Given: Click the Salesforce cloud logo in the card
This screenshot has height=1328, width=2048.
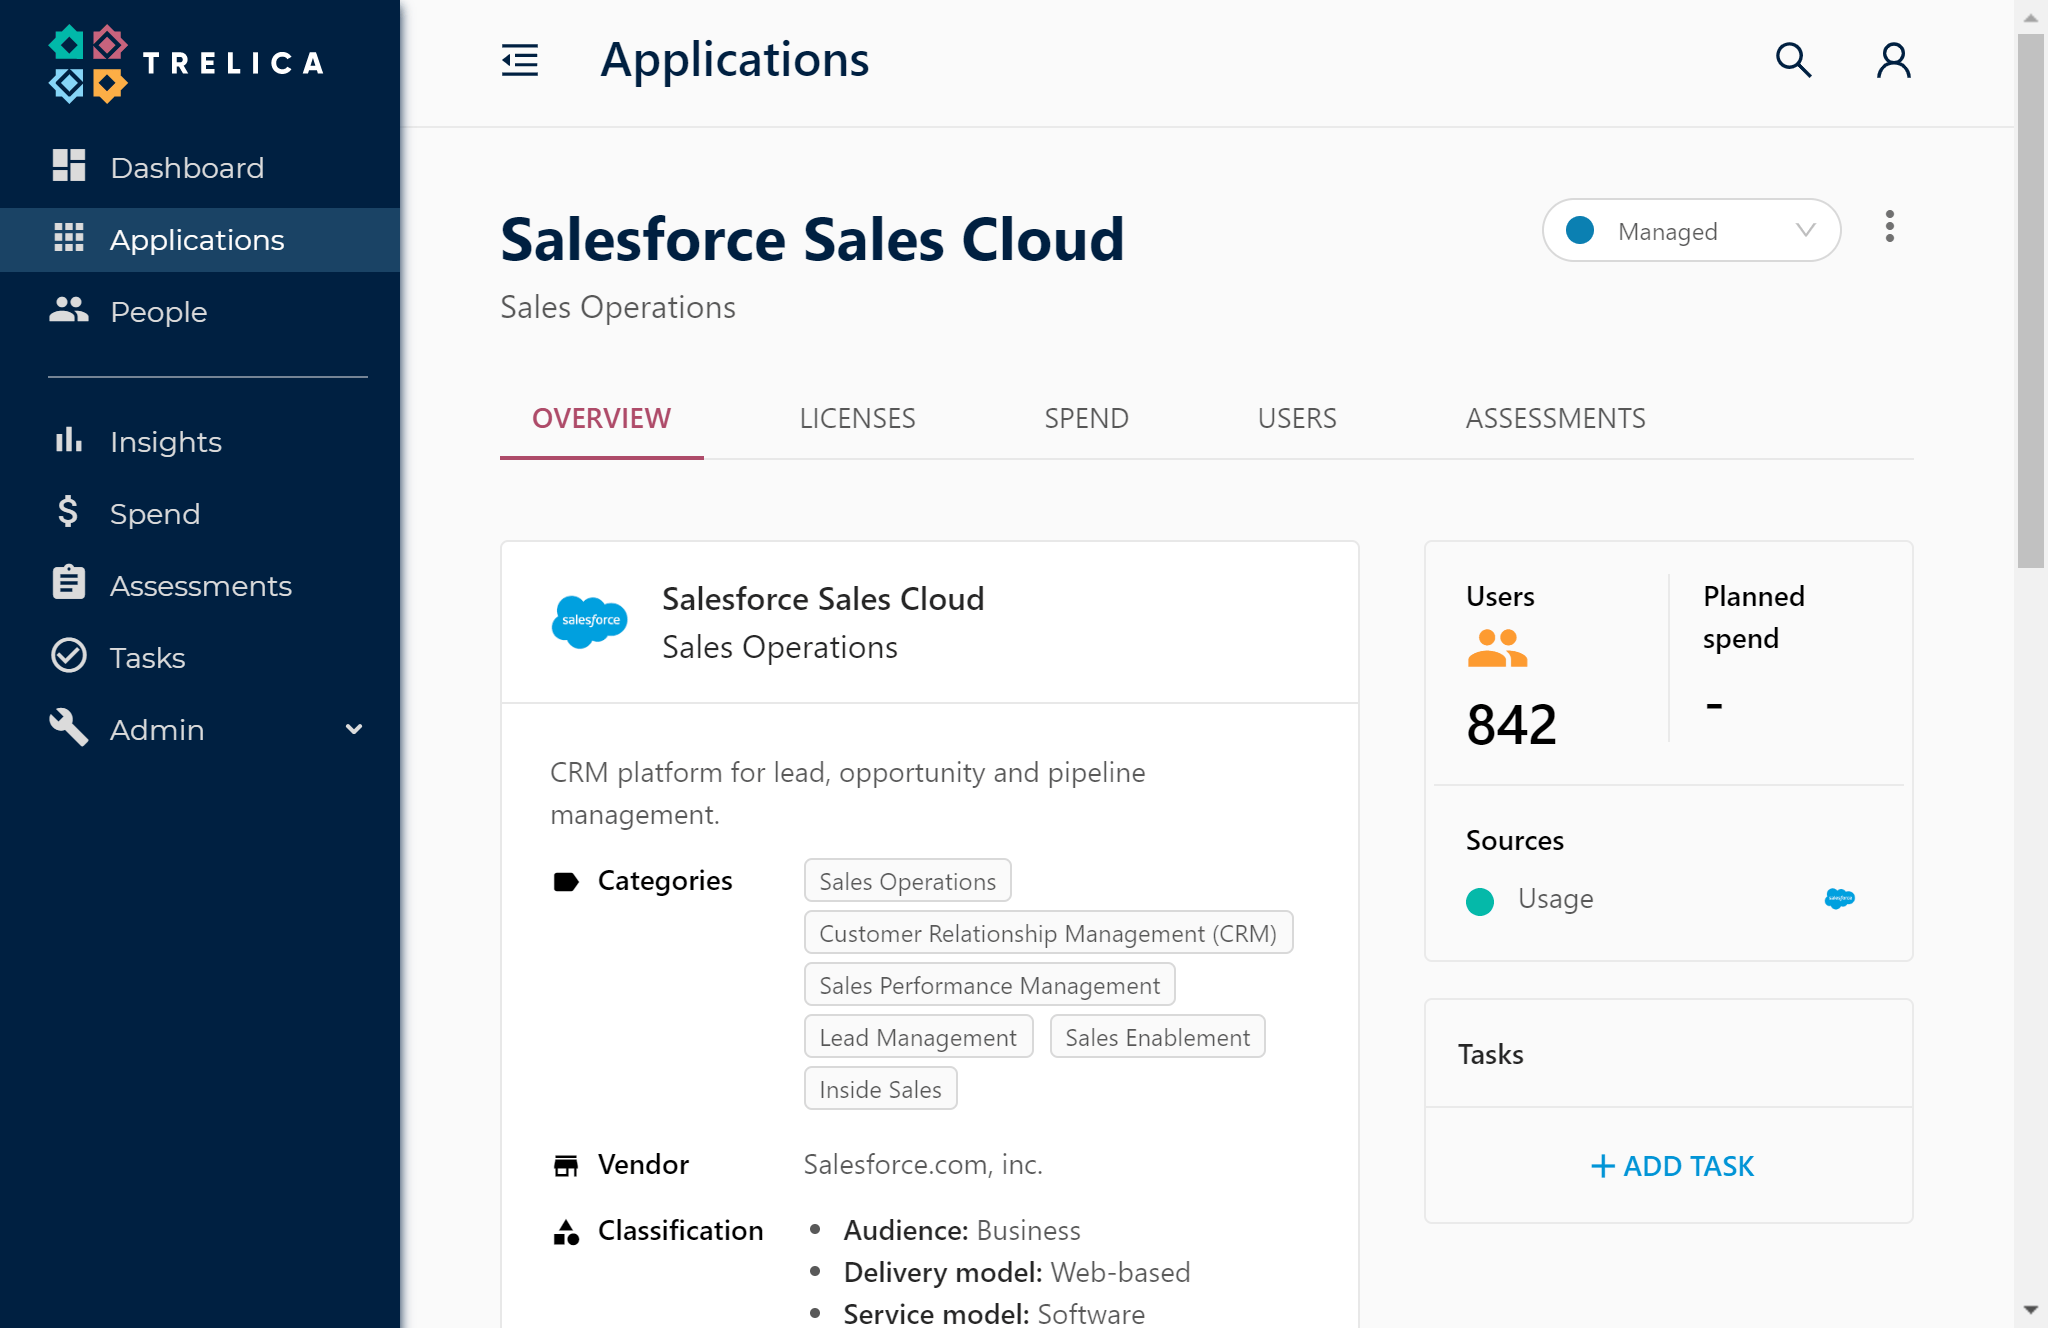Looking at the screenshot, I should point(590,621).
